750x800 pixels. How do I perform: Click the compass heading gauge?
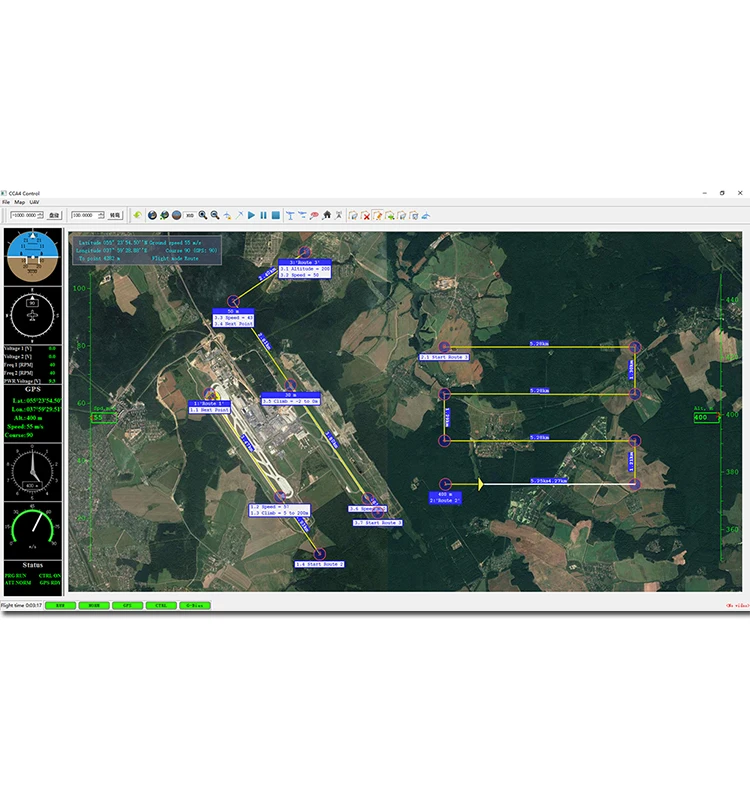(33, 315)
